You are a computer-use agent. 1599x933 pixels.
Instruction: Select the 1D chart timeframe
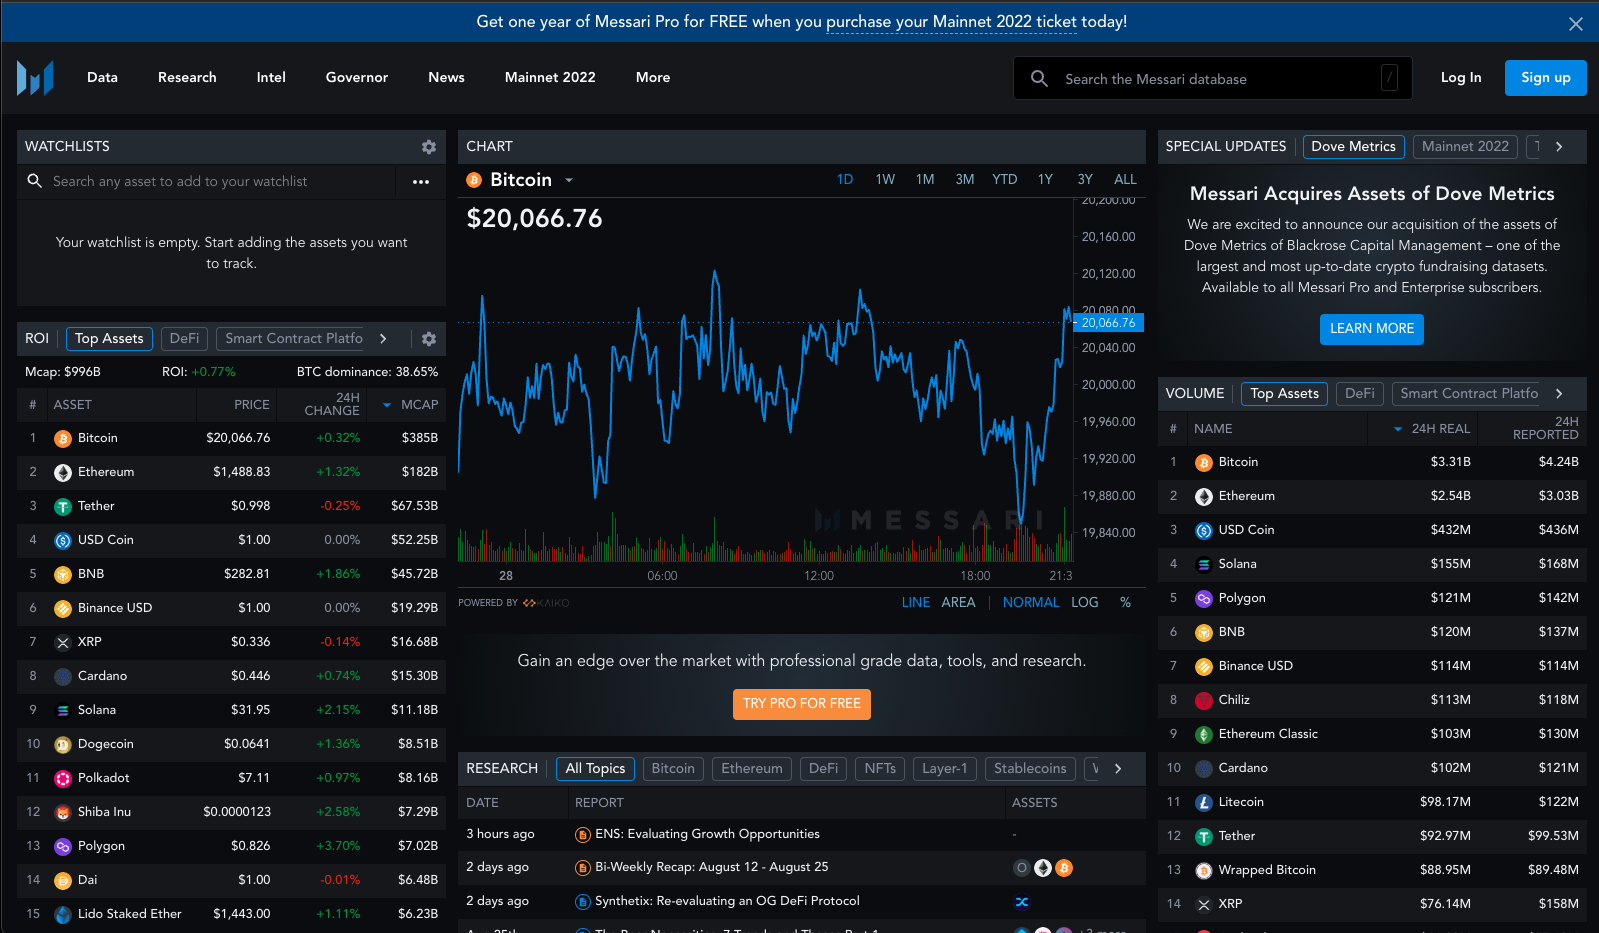(x=845, y=179)
